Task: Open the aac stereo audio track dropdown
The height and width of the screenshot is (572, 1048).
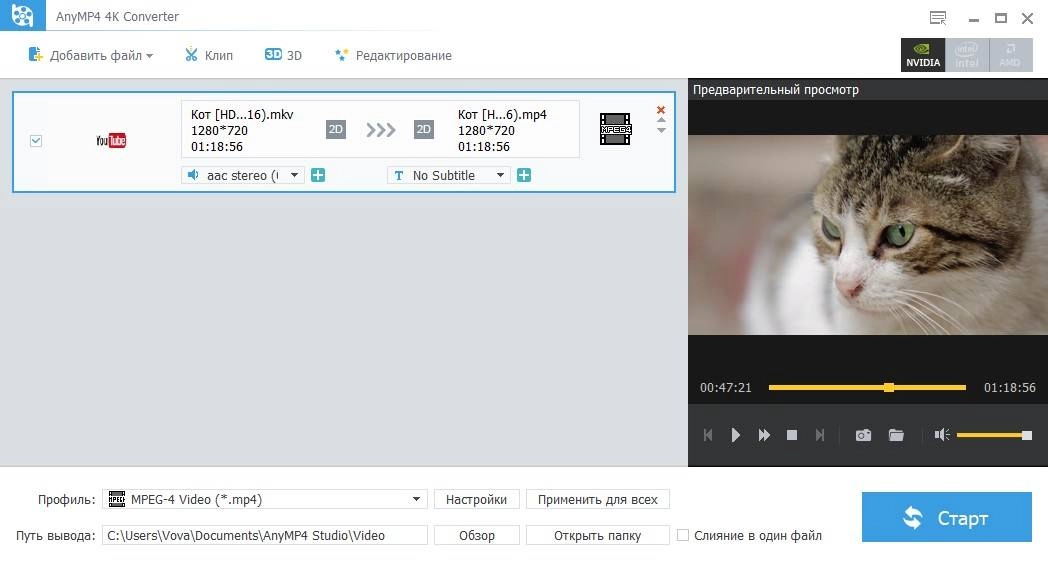Action: pos(243,175)
